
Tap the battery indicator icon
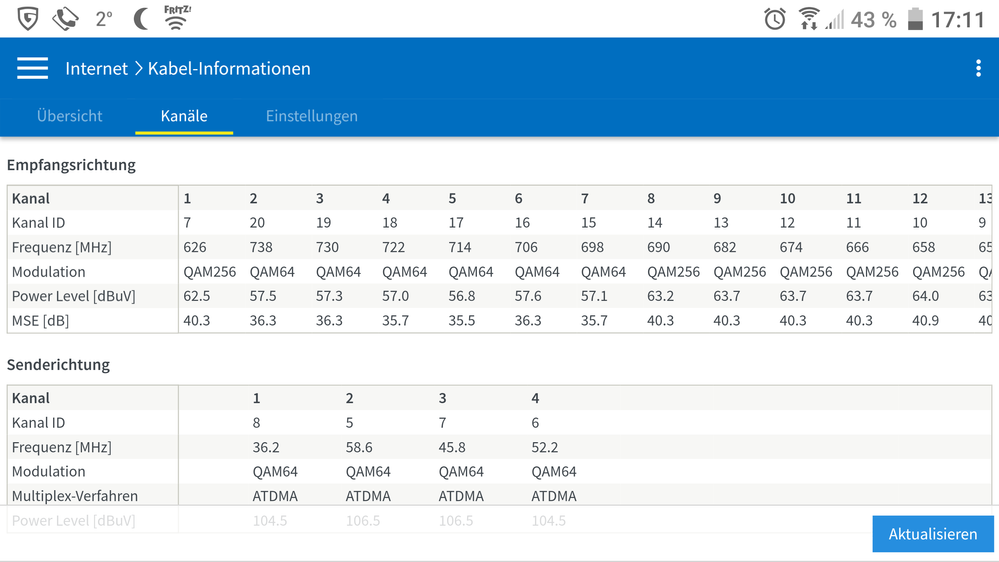915,18
